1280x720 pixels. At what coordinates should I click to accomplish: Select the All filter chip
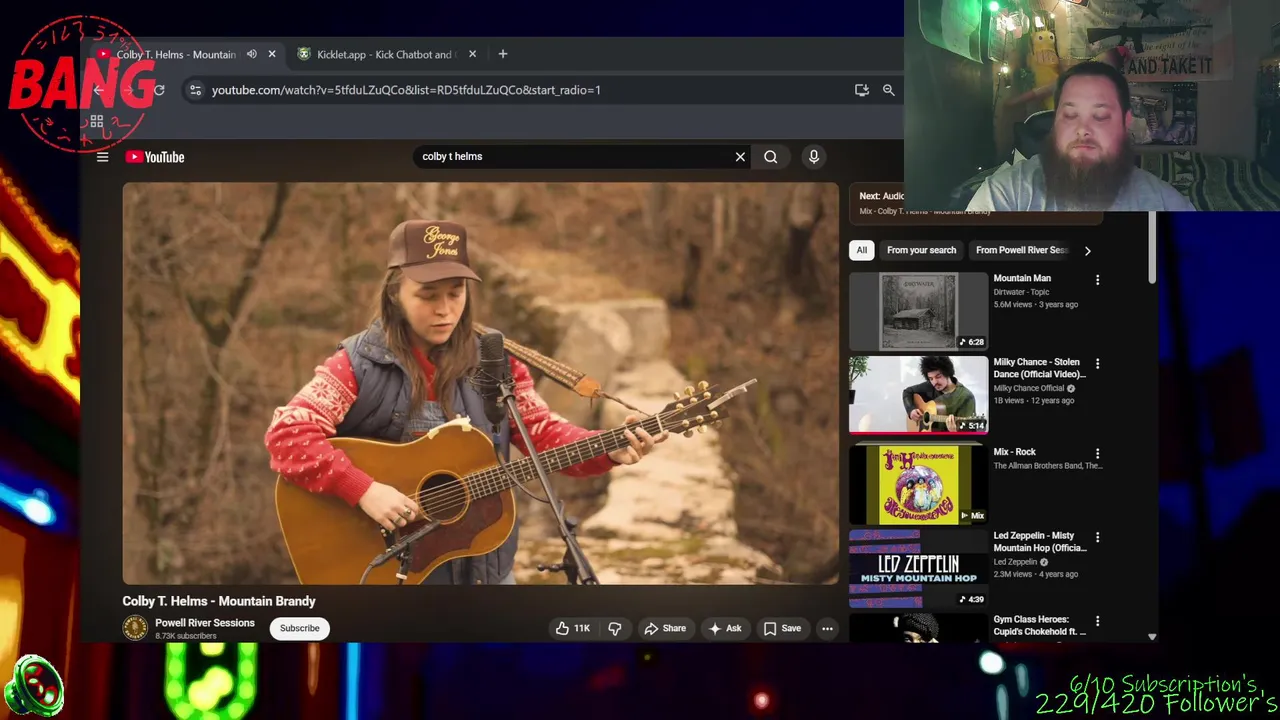point(861,250)
